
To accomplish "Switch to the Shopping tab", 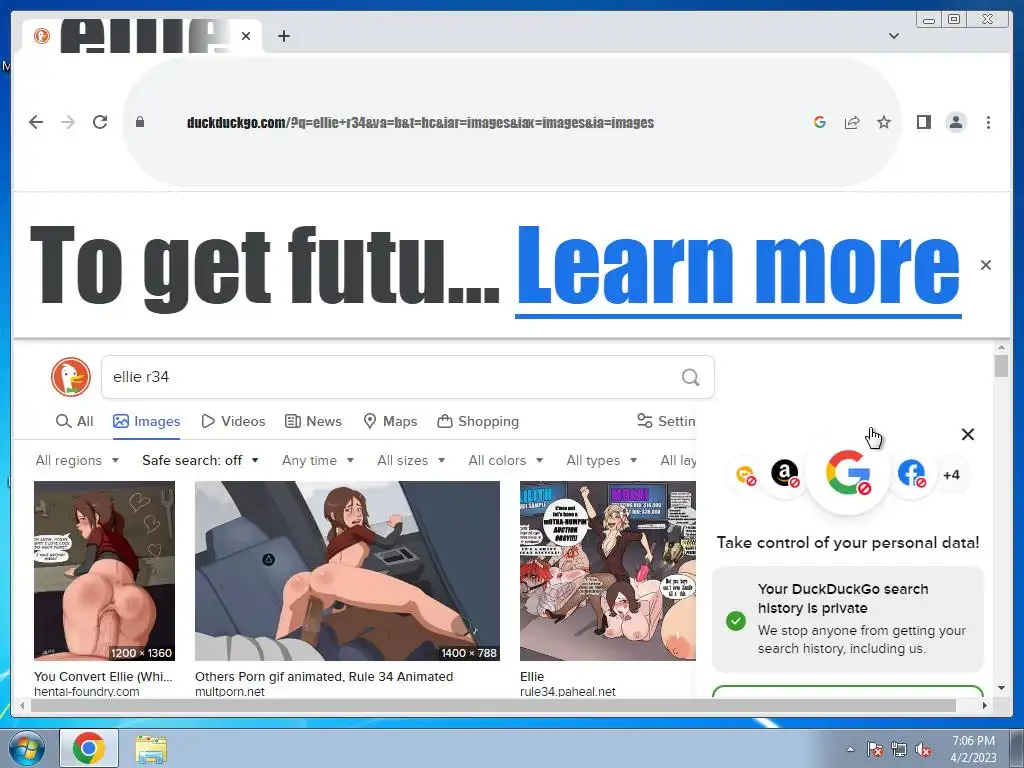I will click(478, 421).
